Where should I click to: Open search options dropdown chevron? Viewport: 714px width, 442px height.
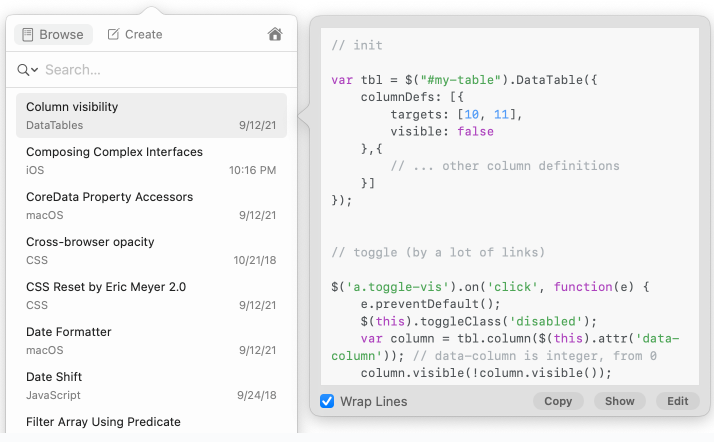pos(35,71)
